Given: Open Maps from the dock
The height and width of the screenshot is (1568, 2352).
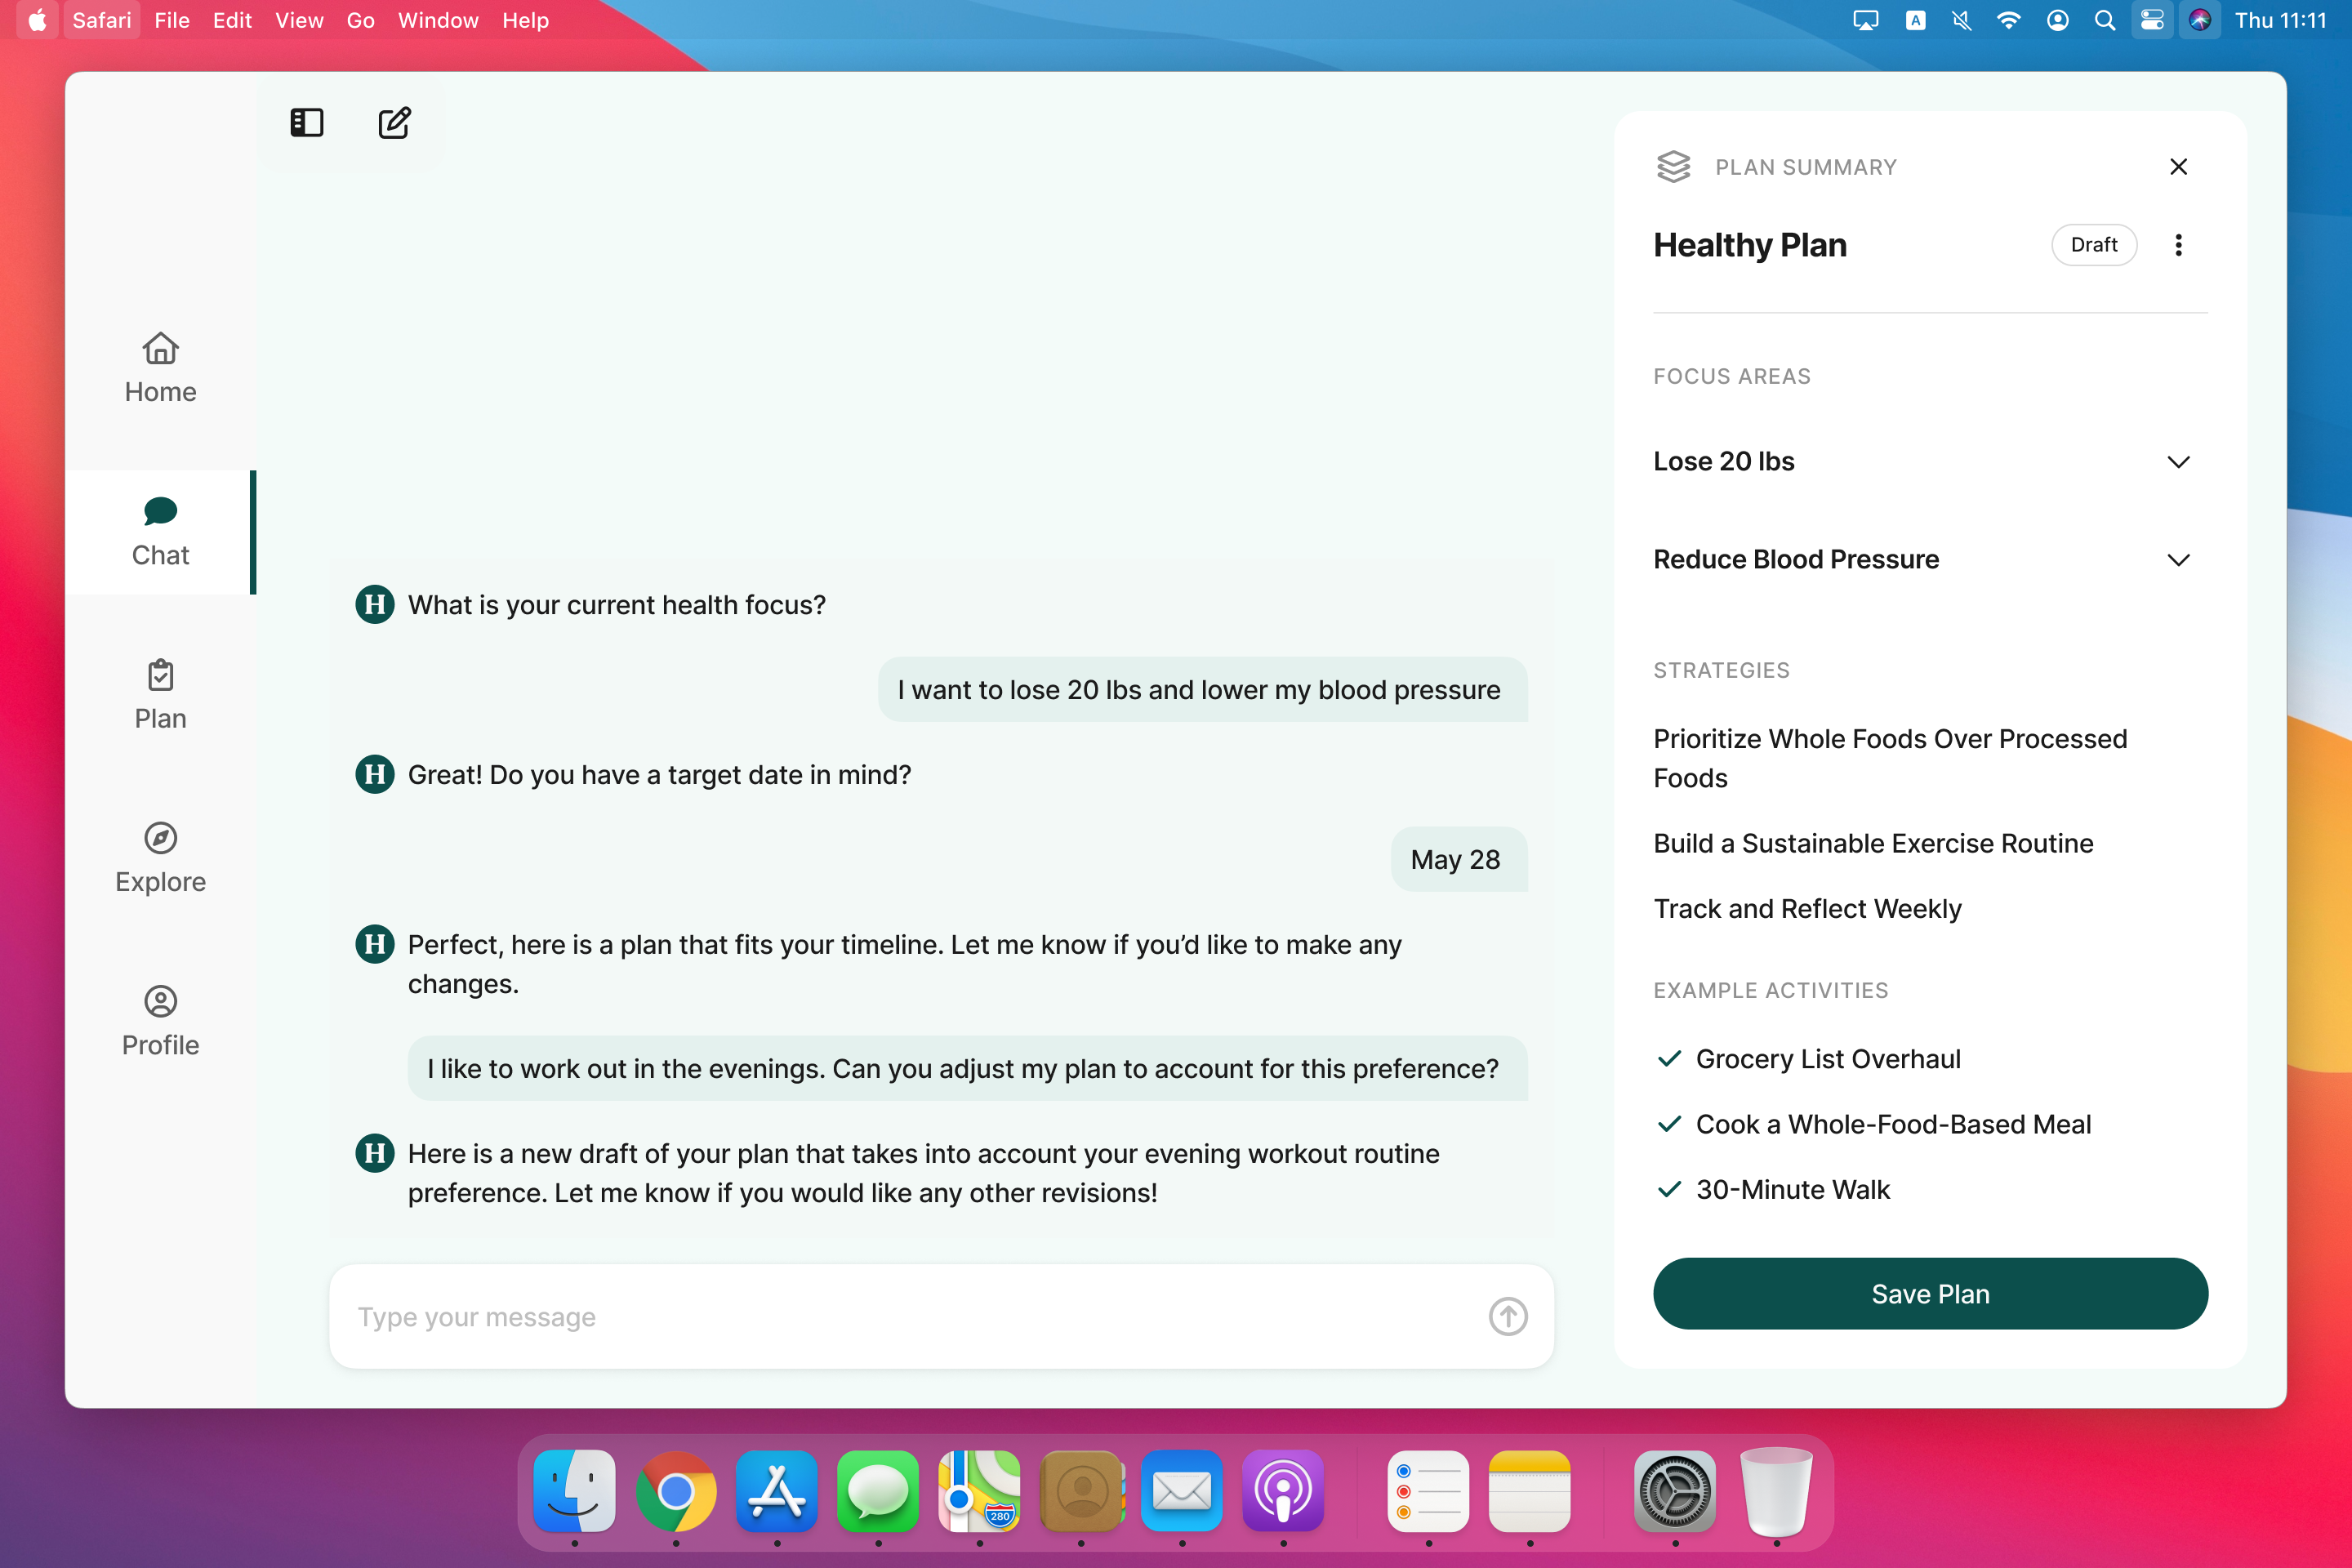Looking at the screenshot, I should [x=979, y=1491].
